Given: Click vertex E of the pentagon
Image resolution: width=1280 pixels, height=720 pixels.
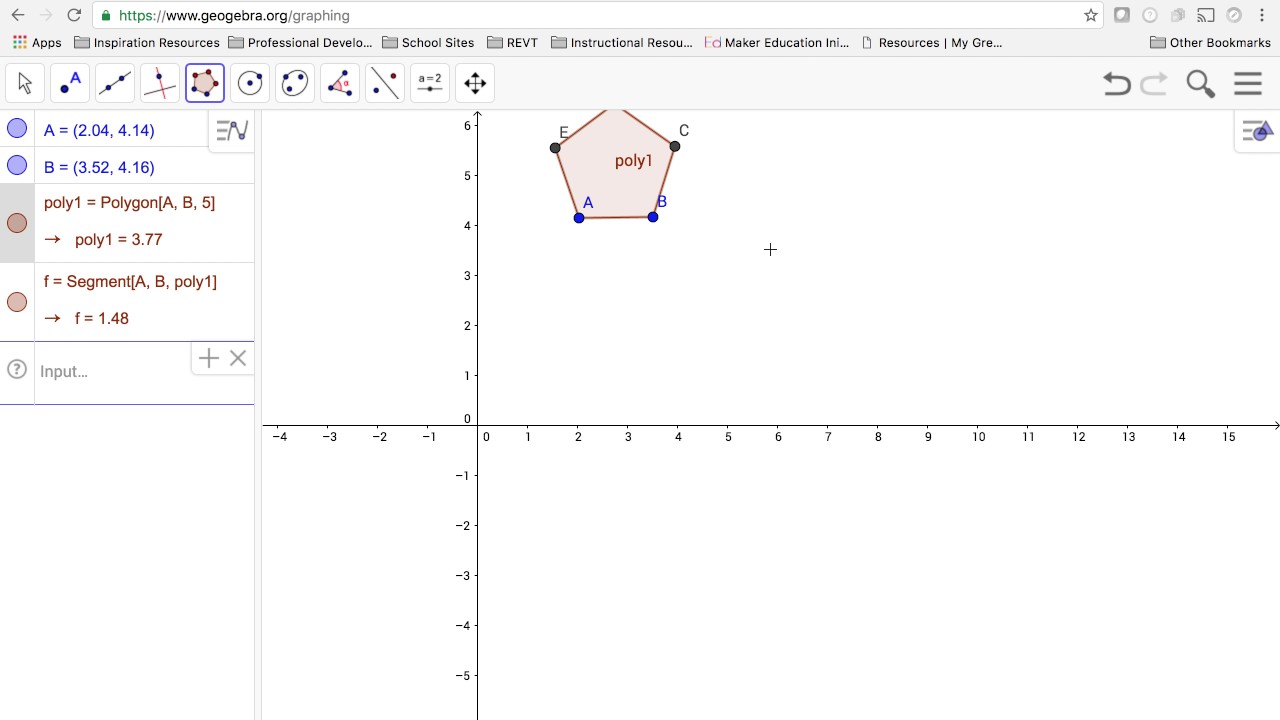Looking at the screenshot, I should (556, 148).
